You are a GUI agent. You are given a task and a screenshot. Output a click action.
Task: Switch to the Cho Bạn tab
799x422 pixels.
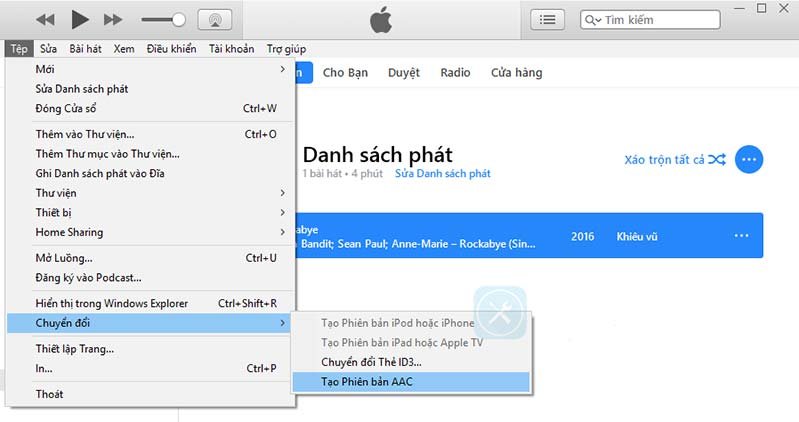click(345, 73)
